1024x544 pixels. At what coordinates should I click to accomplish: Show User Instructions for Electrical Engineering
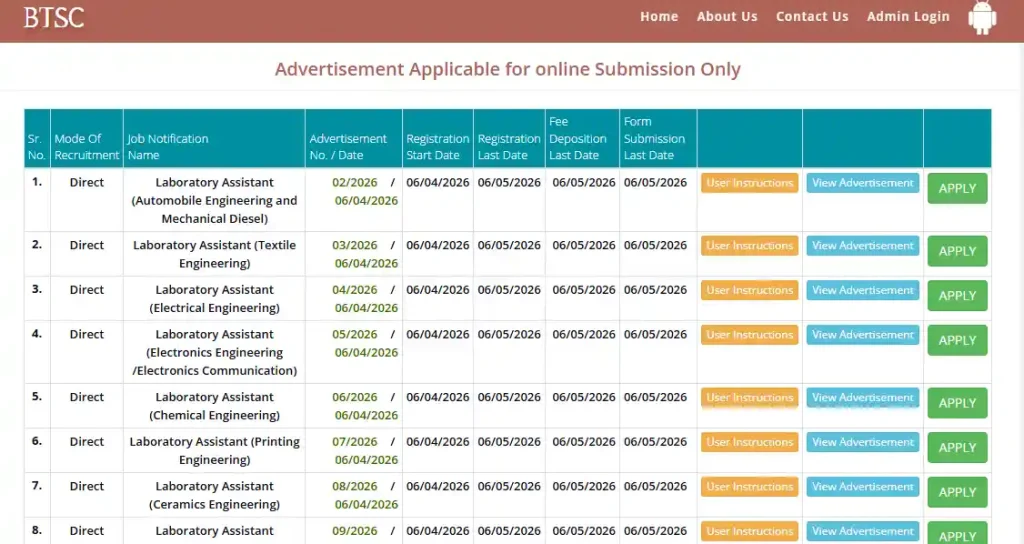(x=749, y=291)
